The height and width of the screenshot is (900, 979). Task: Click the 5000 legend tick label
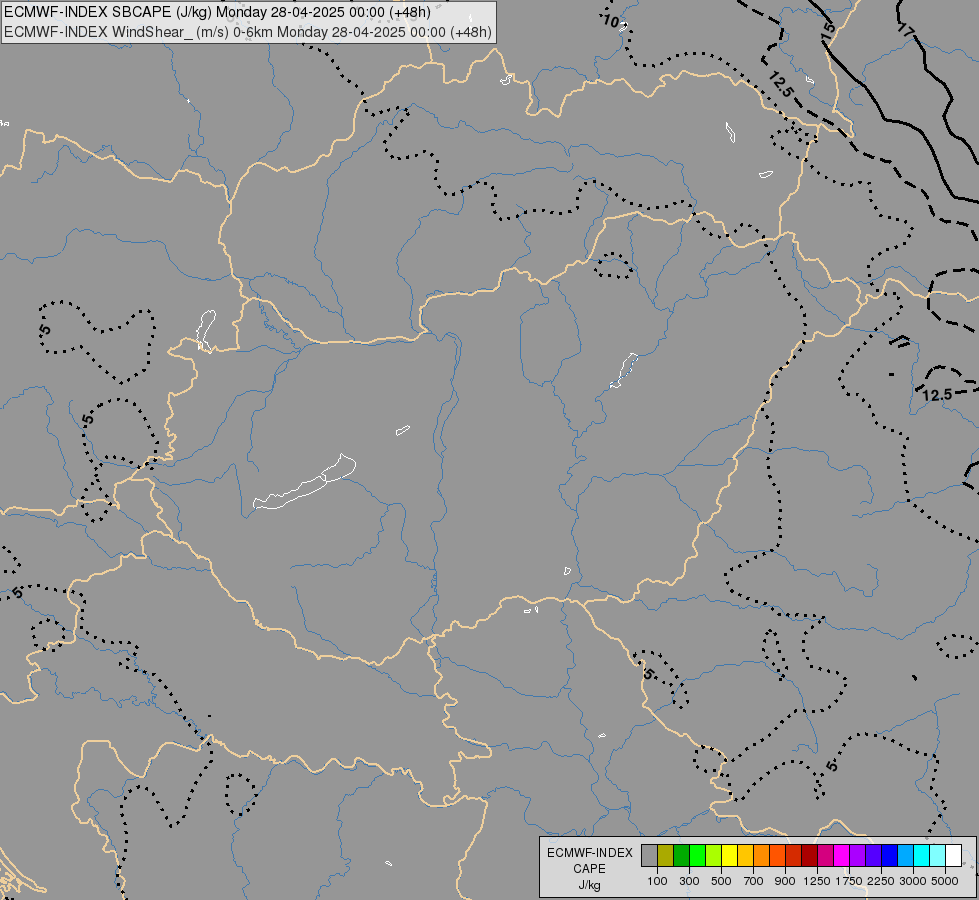coord(945,881)
